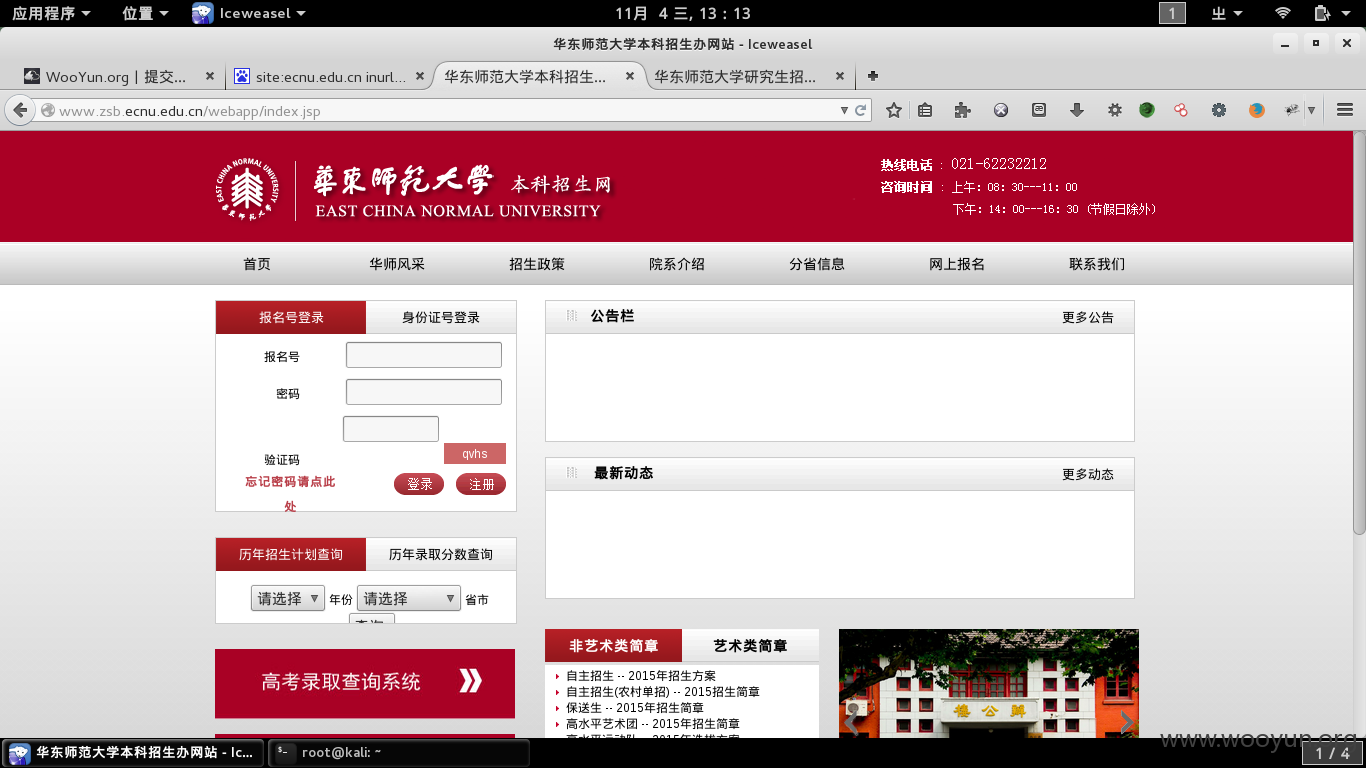The height and width of the screenshot is (768, 1366).
Task: Switch to 非艺术类简章 tab
Action: pyautogui.click(x=614, y=645)
